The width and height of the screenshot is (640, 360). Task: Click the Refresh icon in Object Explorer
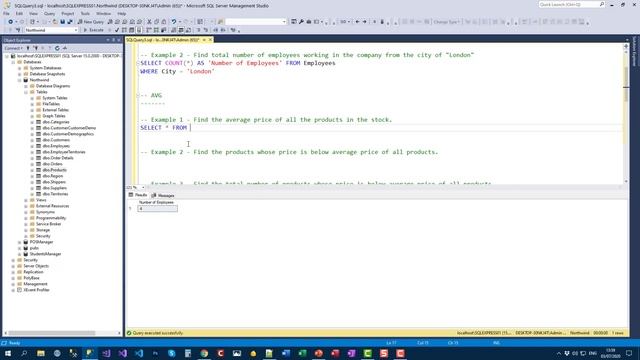(57, 48)
